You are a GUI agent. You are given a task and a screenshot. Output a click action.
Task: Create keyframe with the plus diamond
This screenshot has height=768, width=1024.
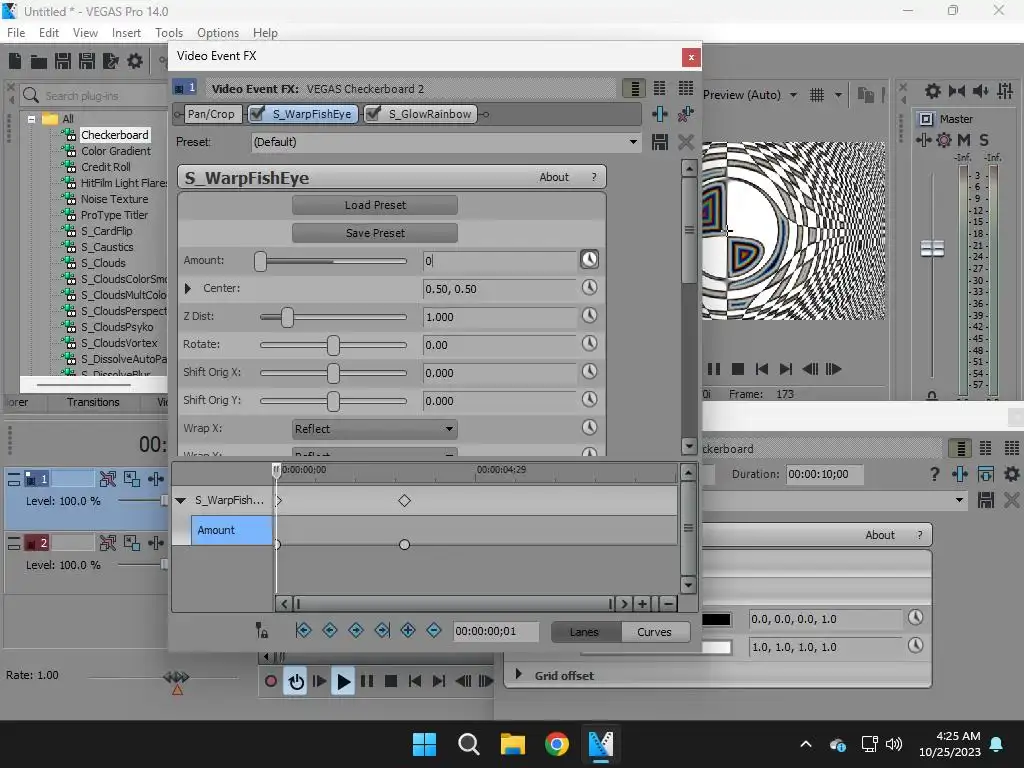pos(408,630)
